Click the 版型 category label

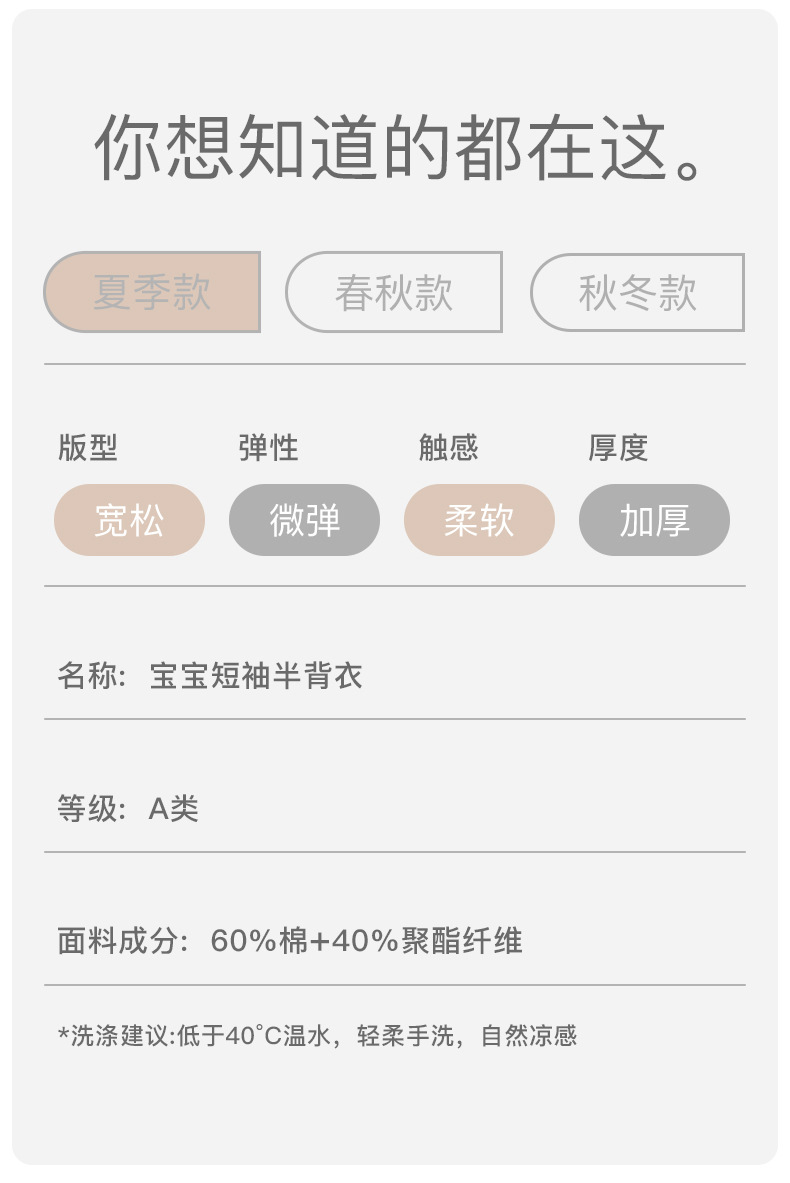(x=88, y=448)
